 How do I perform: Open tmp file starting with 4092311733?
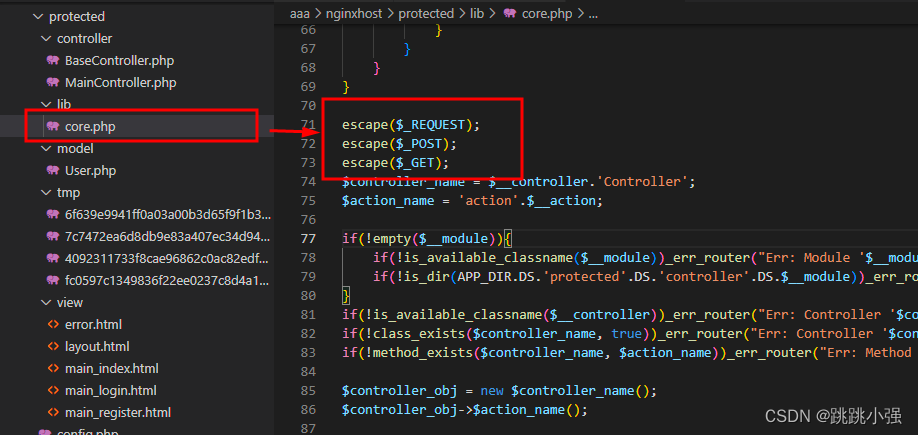pos(168,258)
